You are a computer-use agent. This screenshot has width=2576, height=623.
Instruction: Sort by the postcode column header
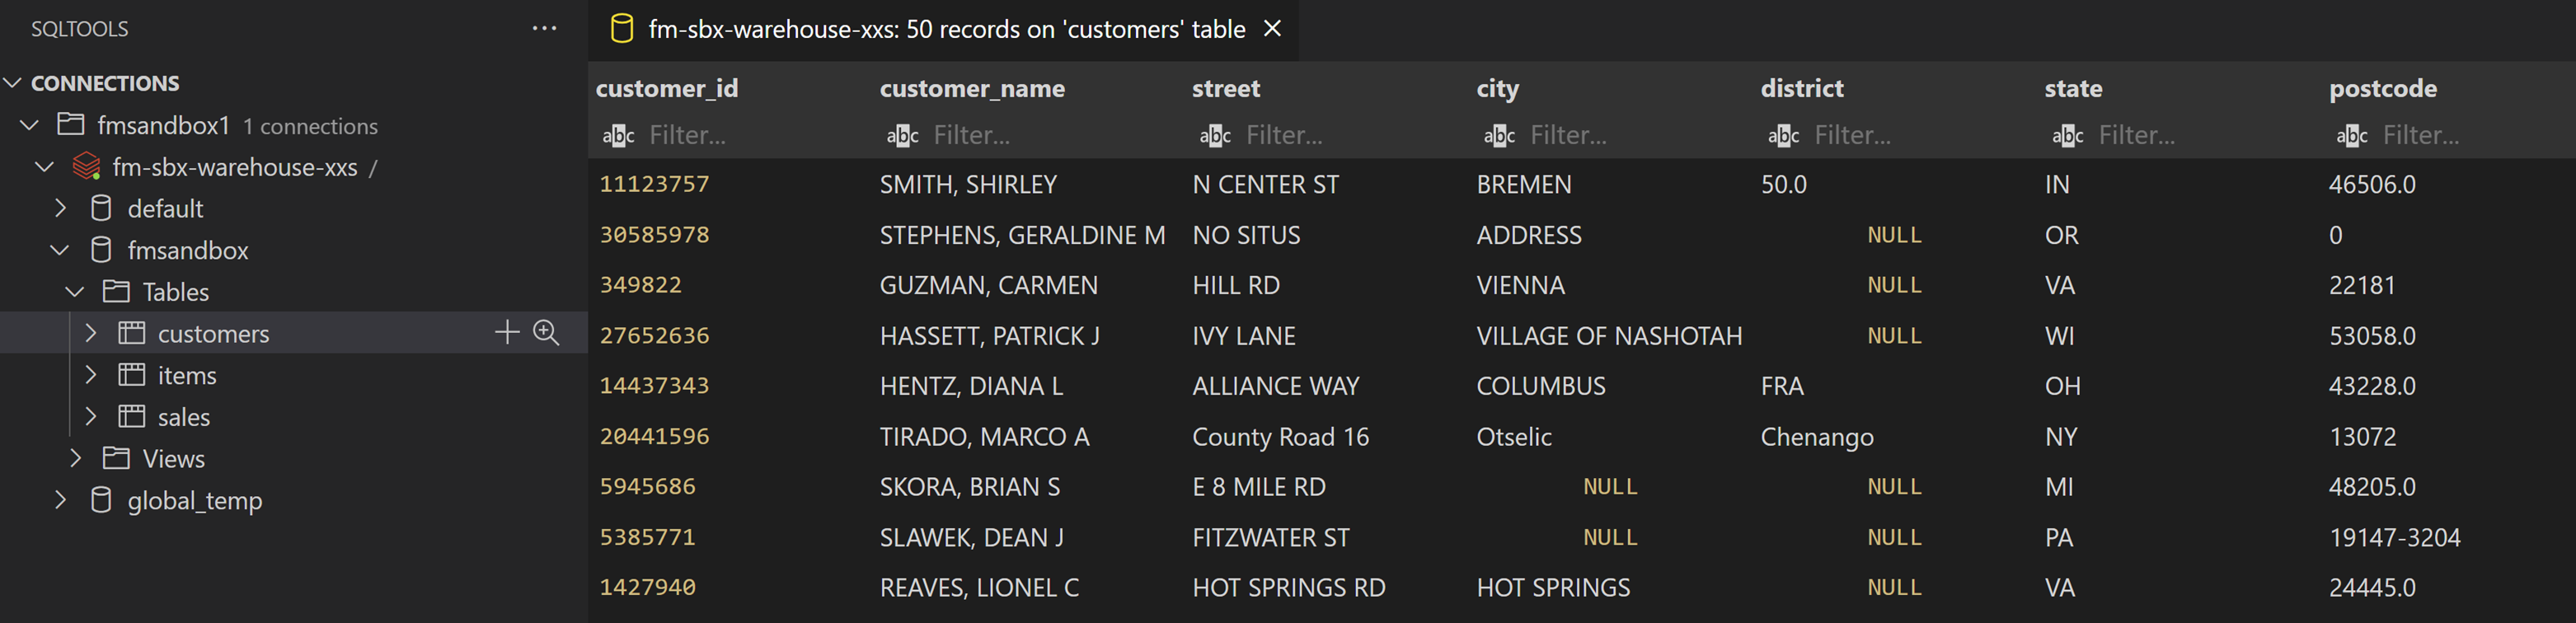pos(2382,89)
